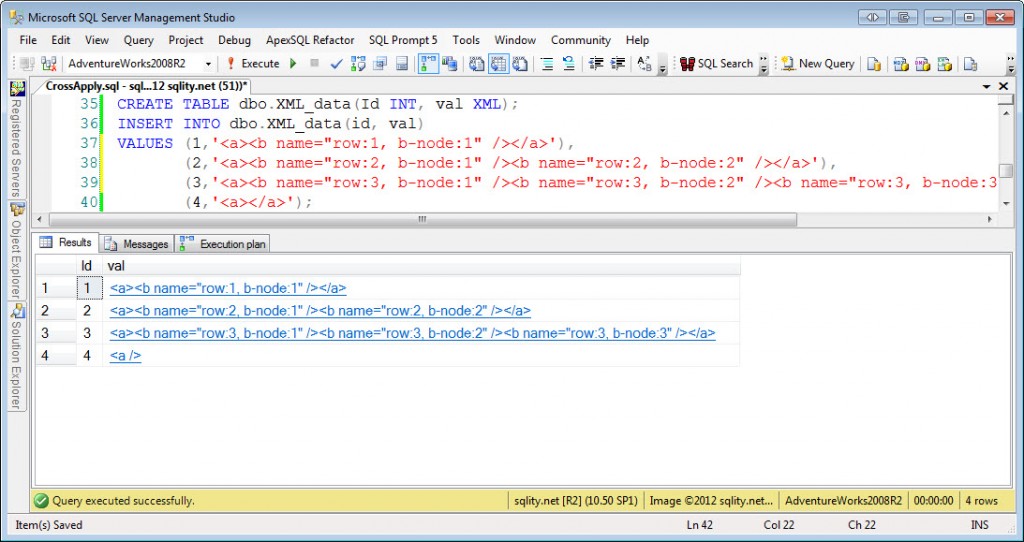The width and height of the screenshot is (1024, 542).
Task: Click the SQL Search binoculars button
Action: click(x=717, y=63)
